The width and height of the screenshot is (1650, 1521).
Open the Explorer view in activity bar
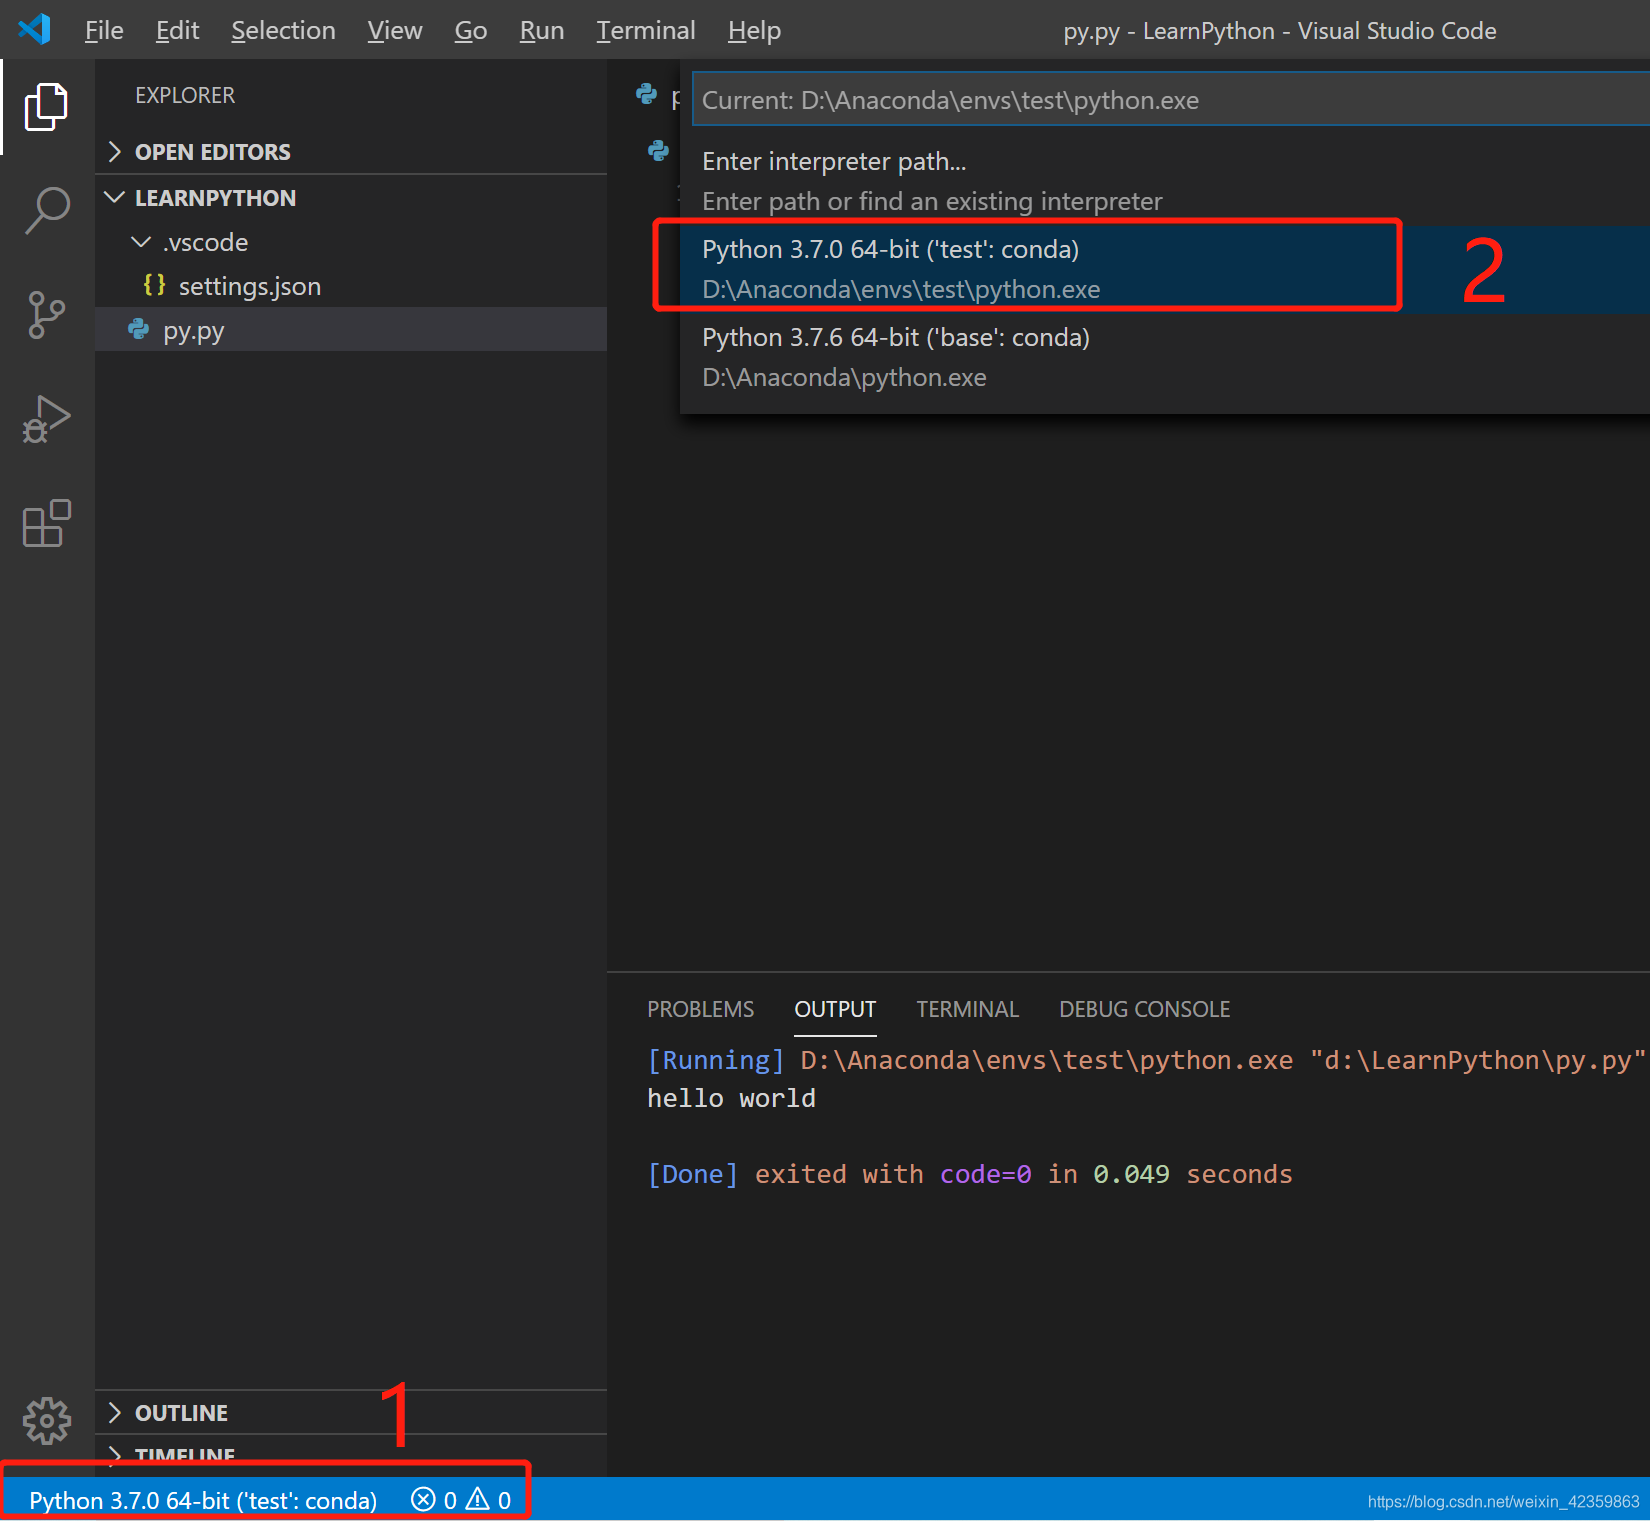click(x=46, y=107)
